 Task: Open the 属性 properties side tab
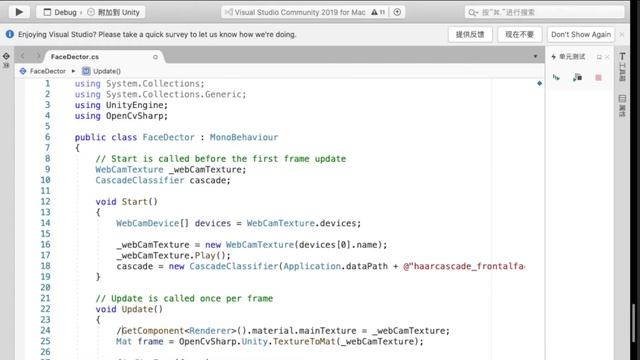pos(622,106)
